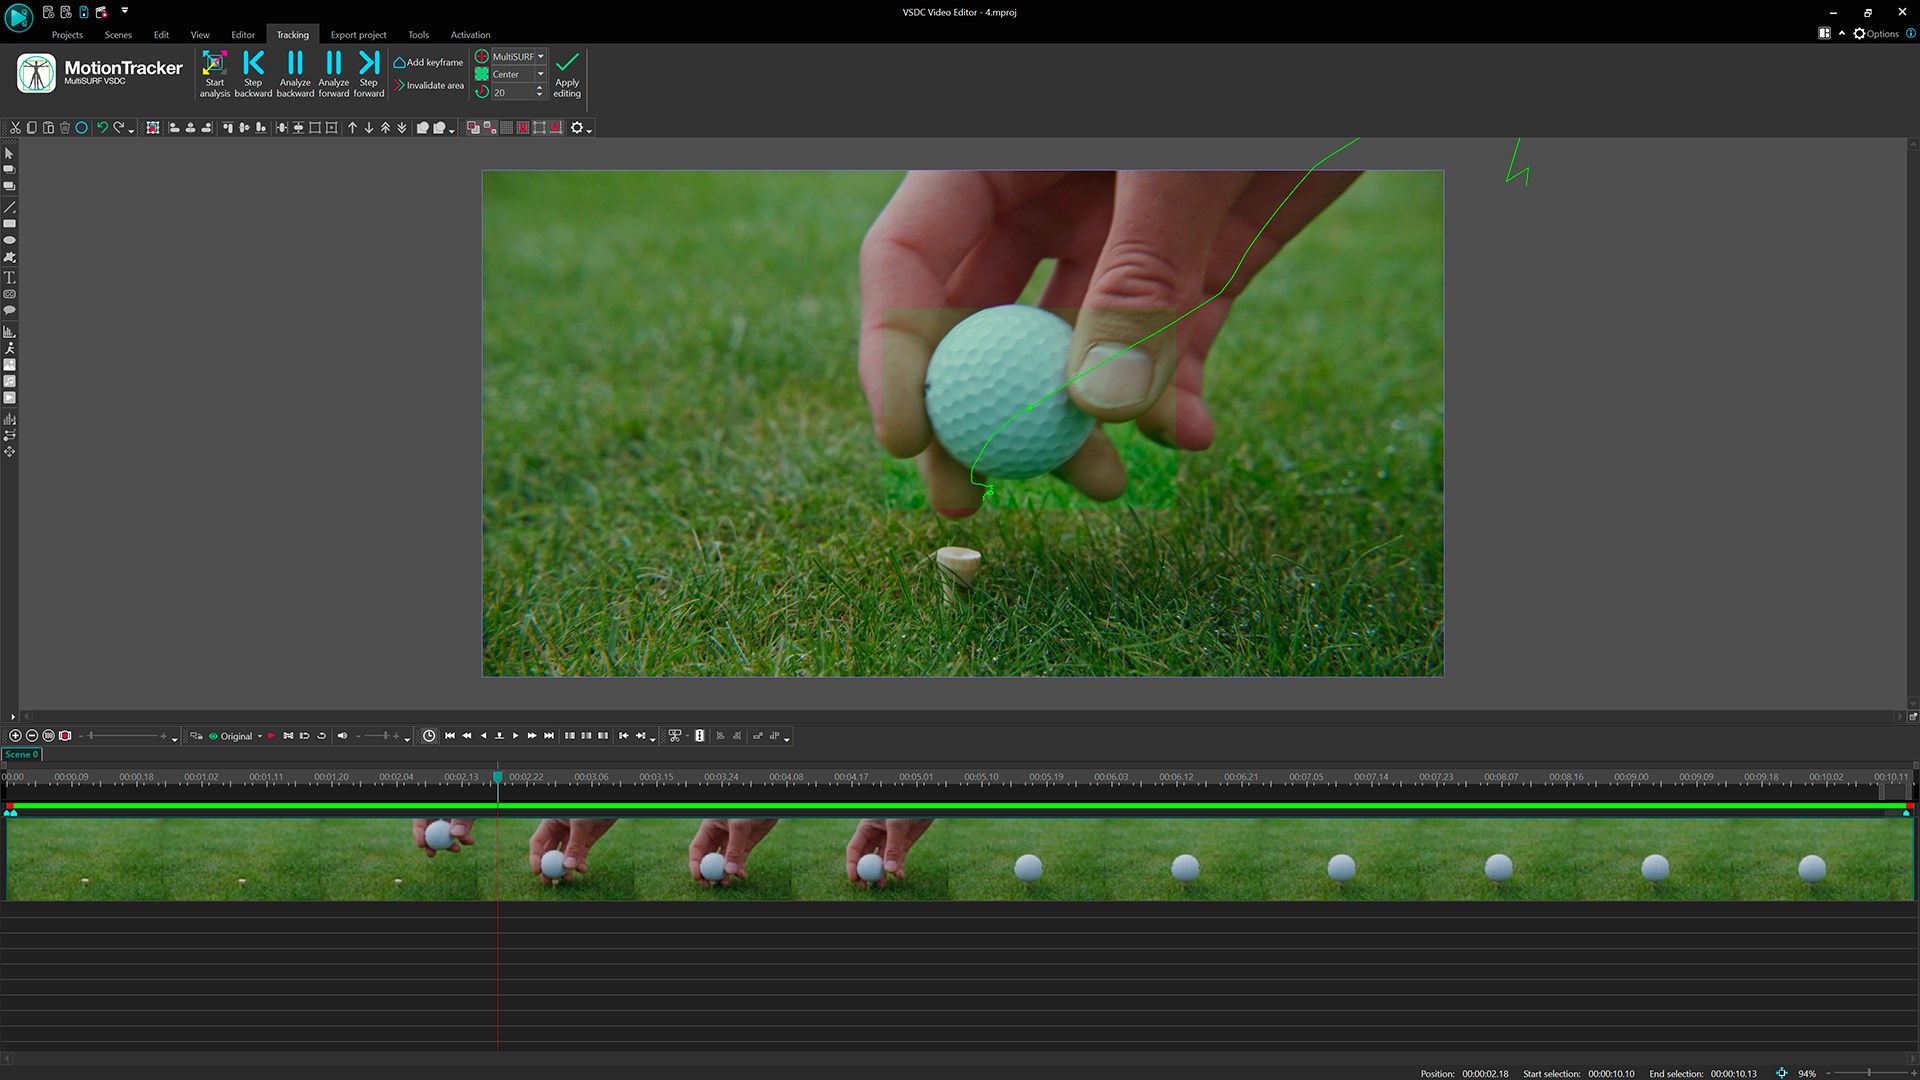
Task: Click the green undo arrow icon
Action: click(103, 128)
